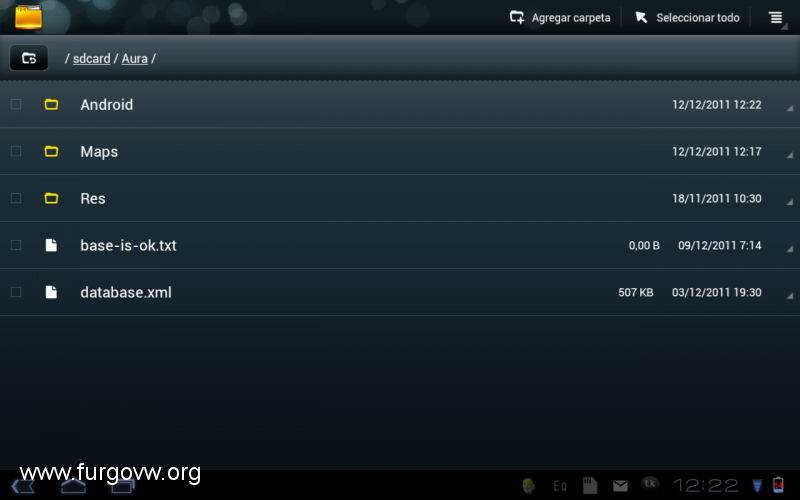Open the tk notification icon
The image size is (800, 500).
click(649, 484)
